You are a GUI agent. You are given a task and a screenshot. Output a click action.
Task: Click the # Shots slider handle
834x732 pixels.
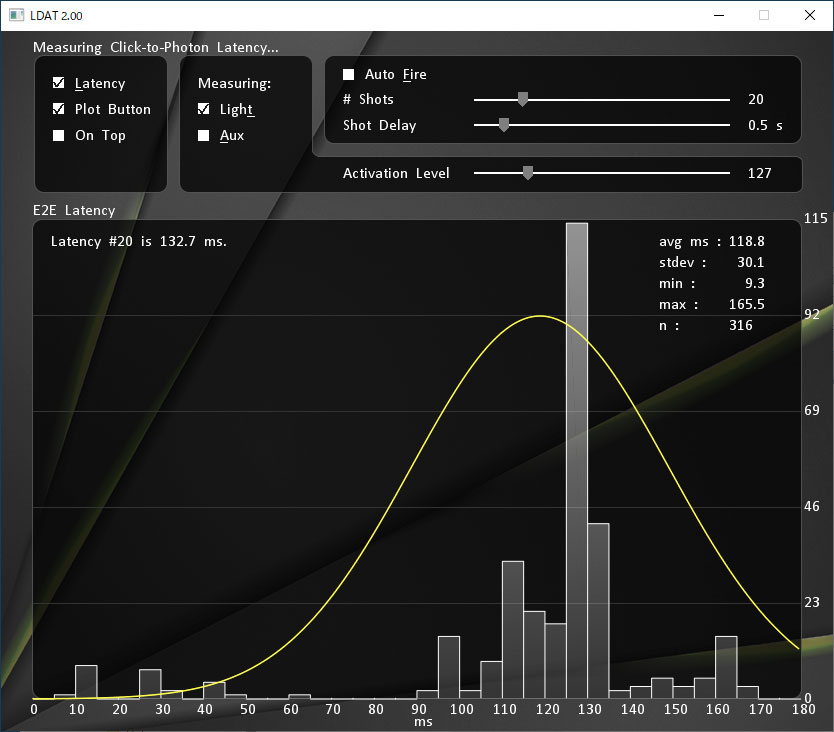[522, 99]
